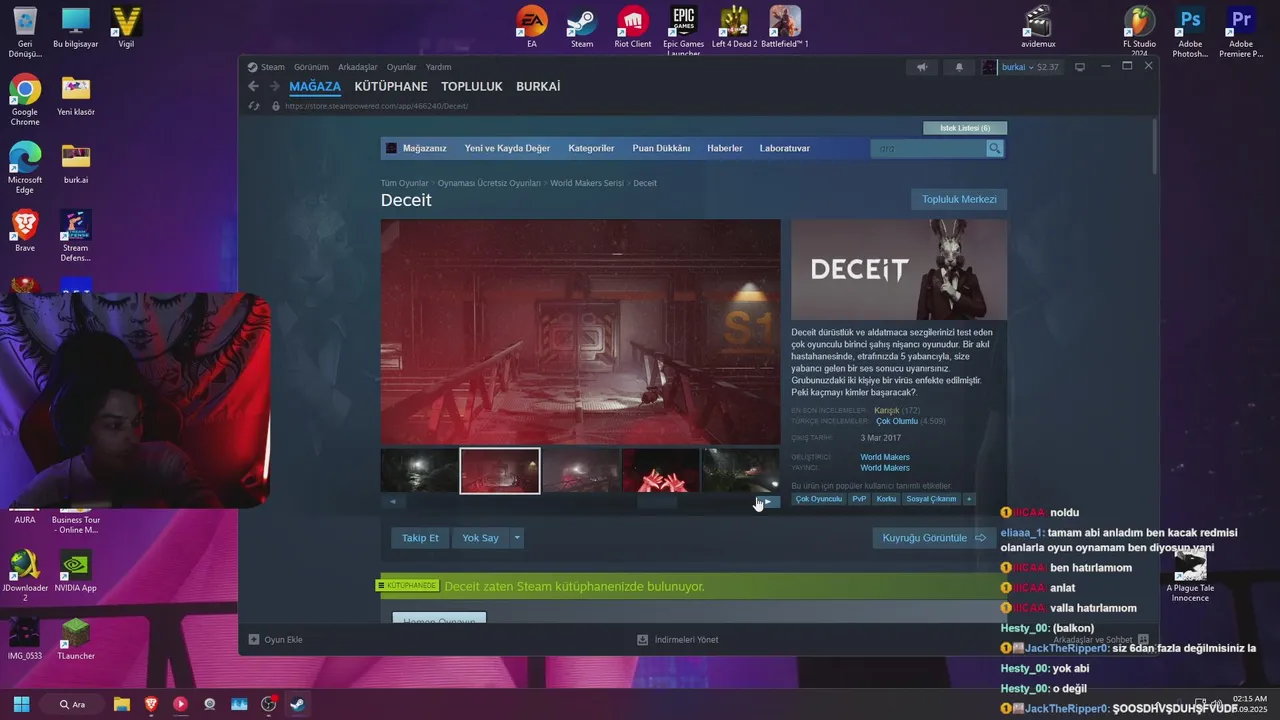Open İndirmeleri Yönet downloads
Viewport: 1280px width, 720px height.
[678, 639]
